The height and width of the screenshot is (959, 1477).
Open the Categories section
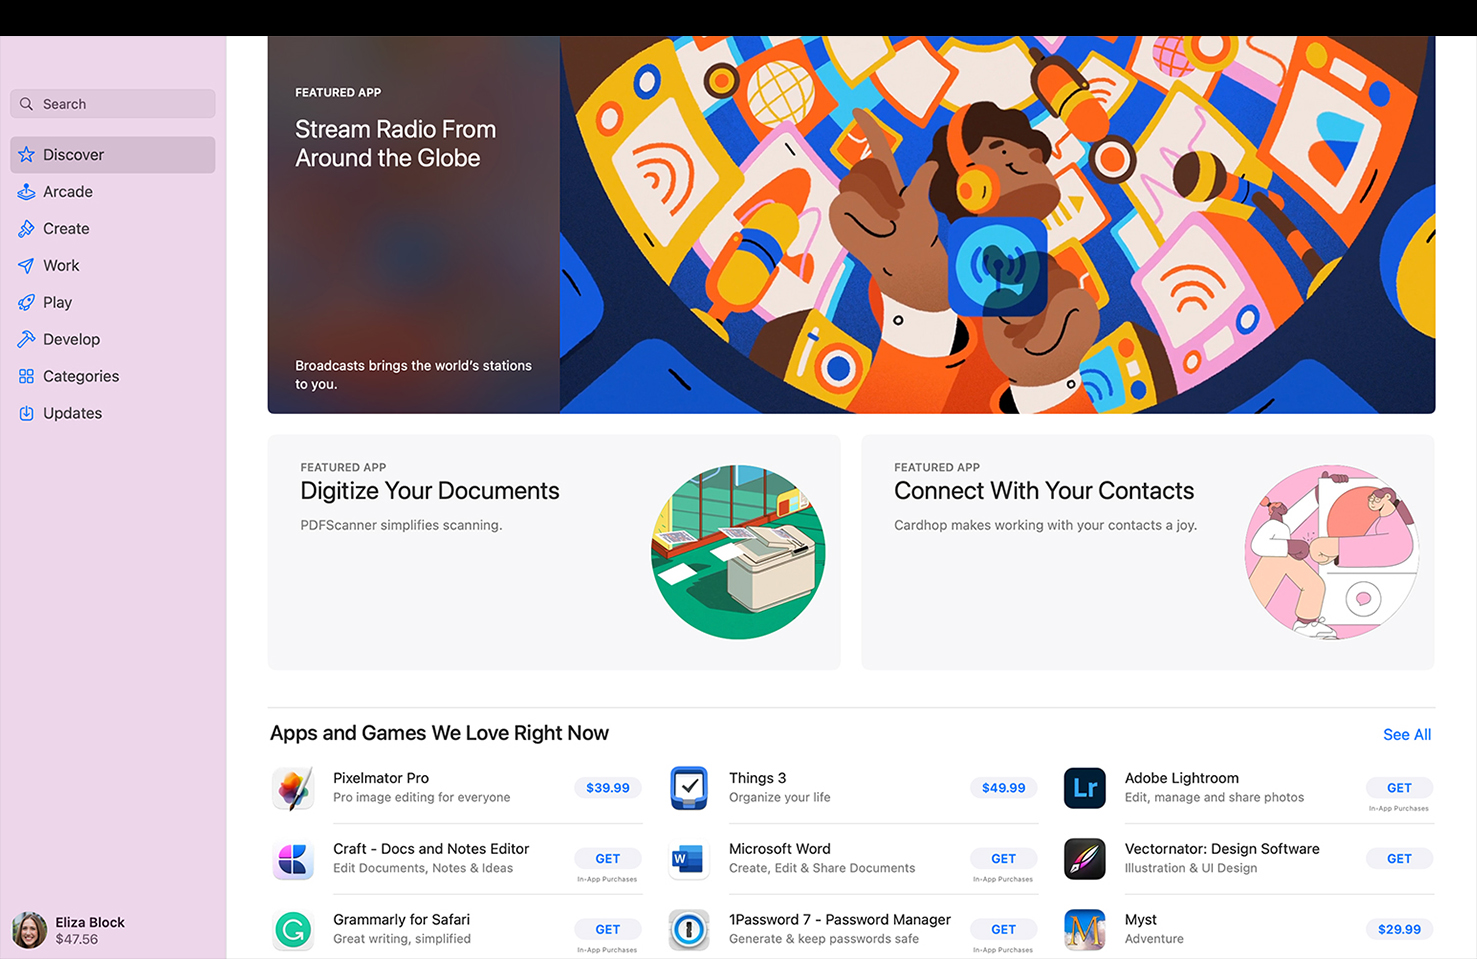(x=113, y=377)
